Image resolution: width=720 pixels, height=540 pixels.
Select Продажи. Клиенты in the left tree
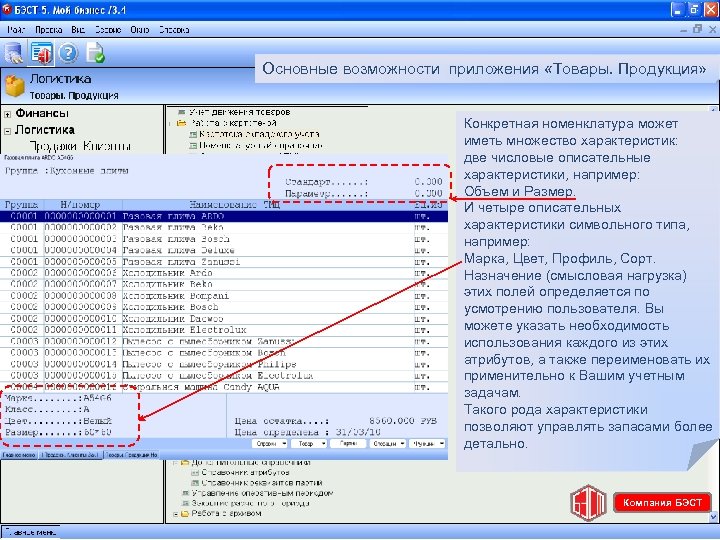point(80,146)
